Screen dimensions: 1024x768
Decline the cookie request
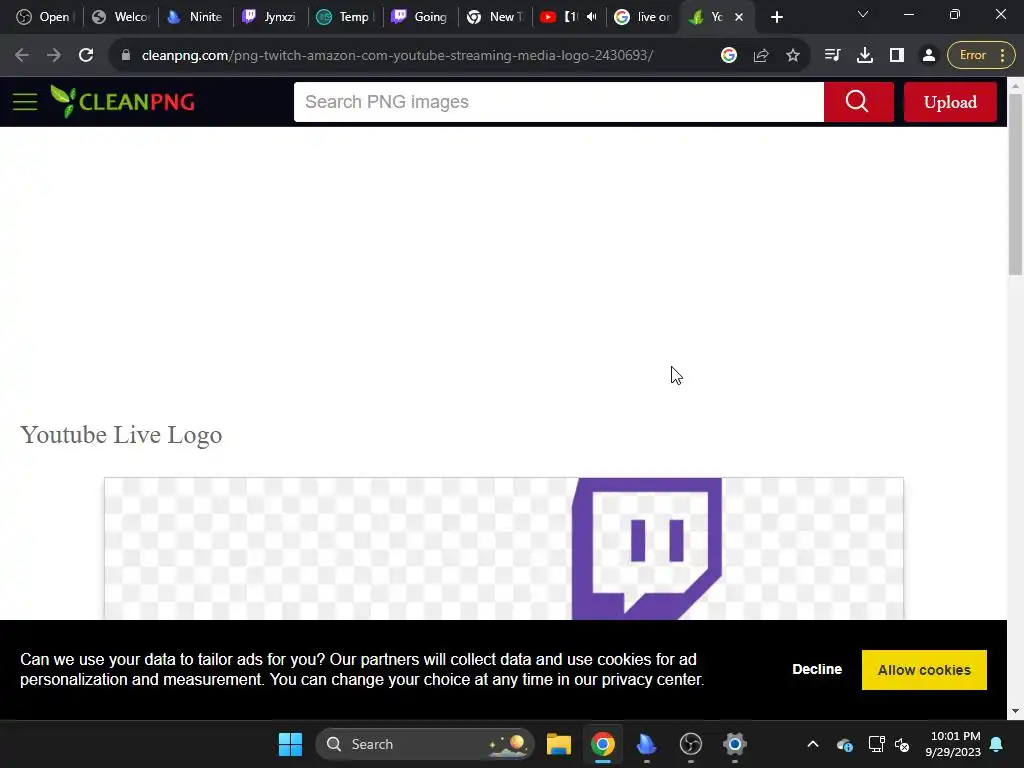pyautogui.click(x=817, y=669)
